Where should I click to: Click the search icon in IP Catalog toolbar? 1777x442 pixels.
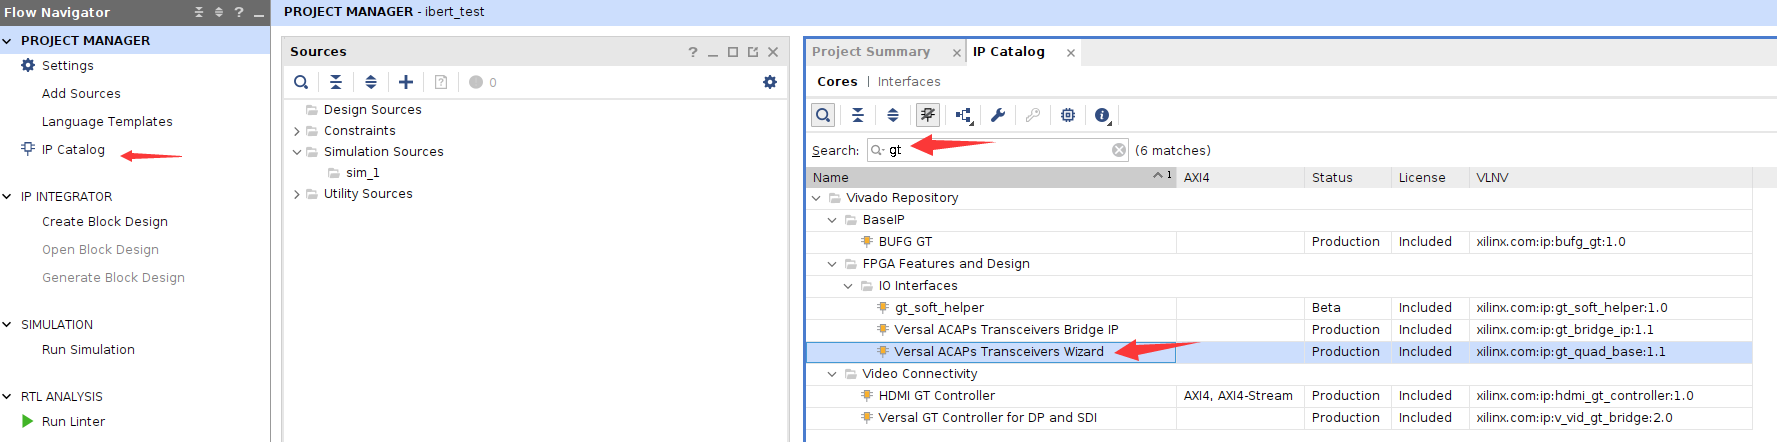(823, 115)
